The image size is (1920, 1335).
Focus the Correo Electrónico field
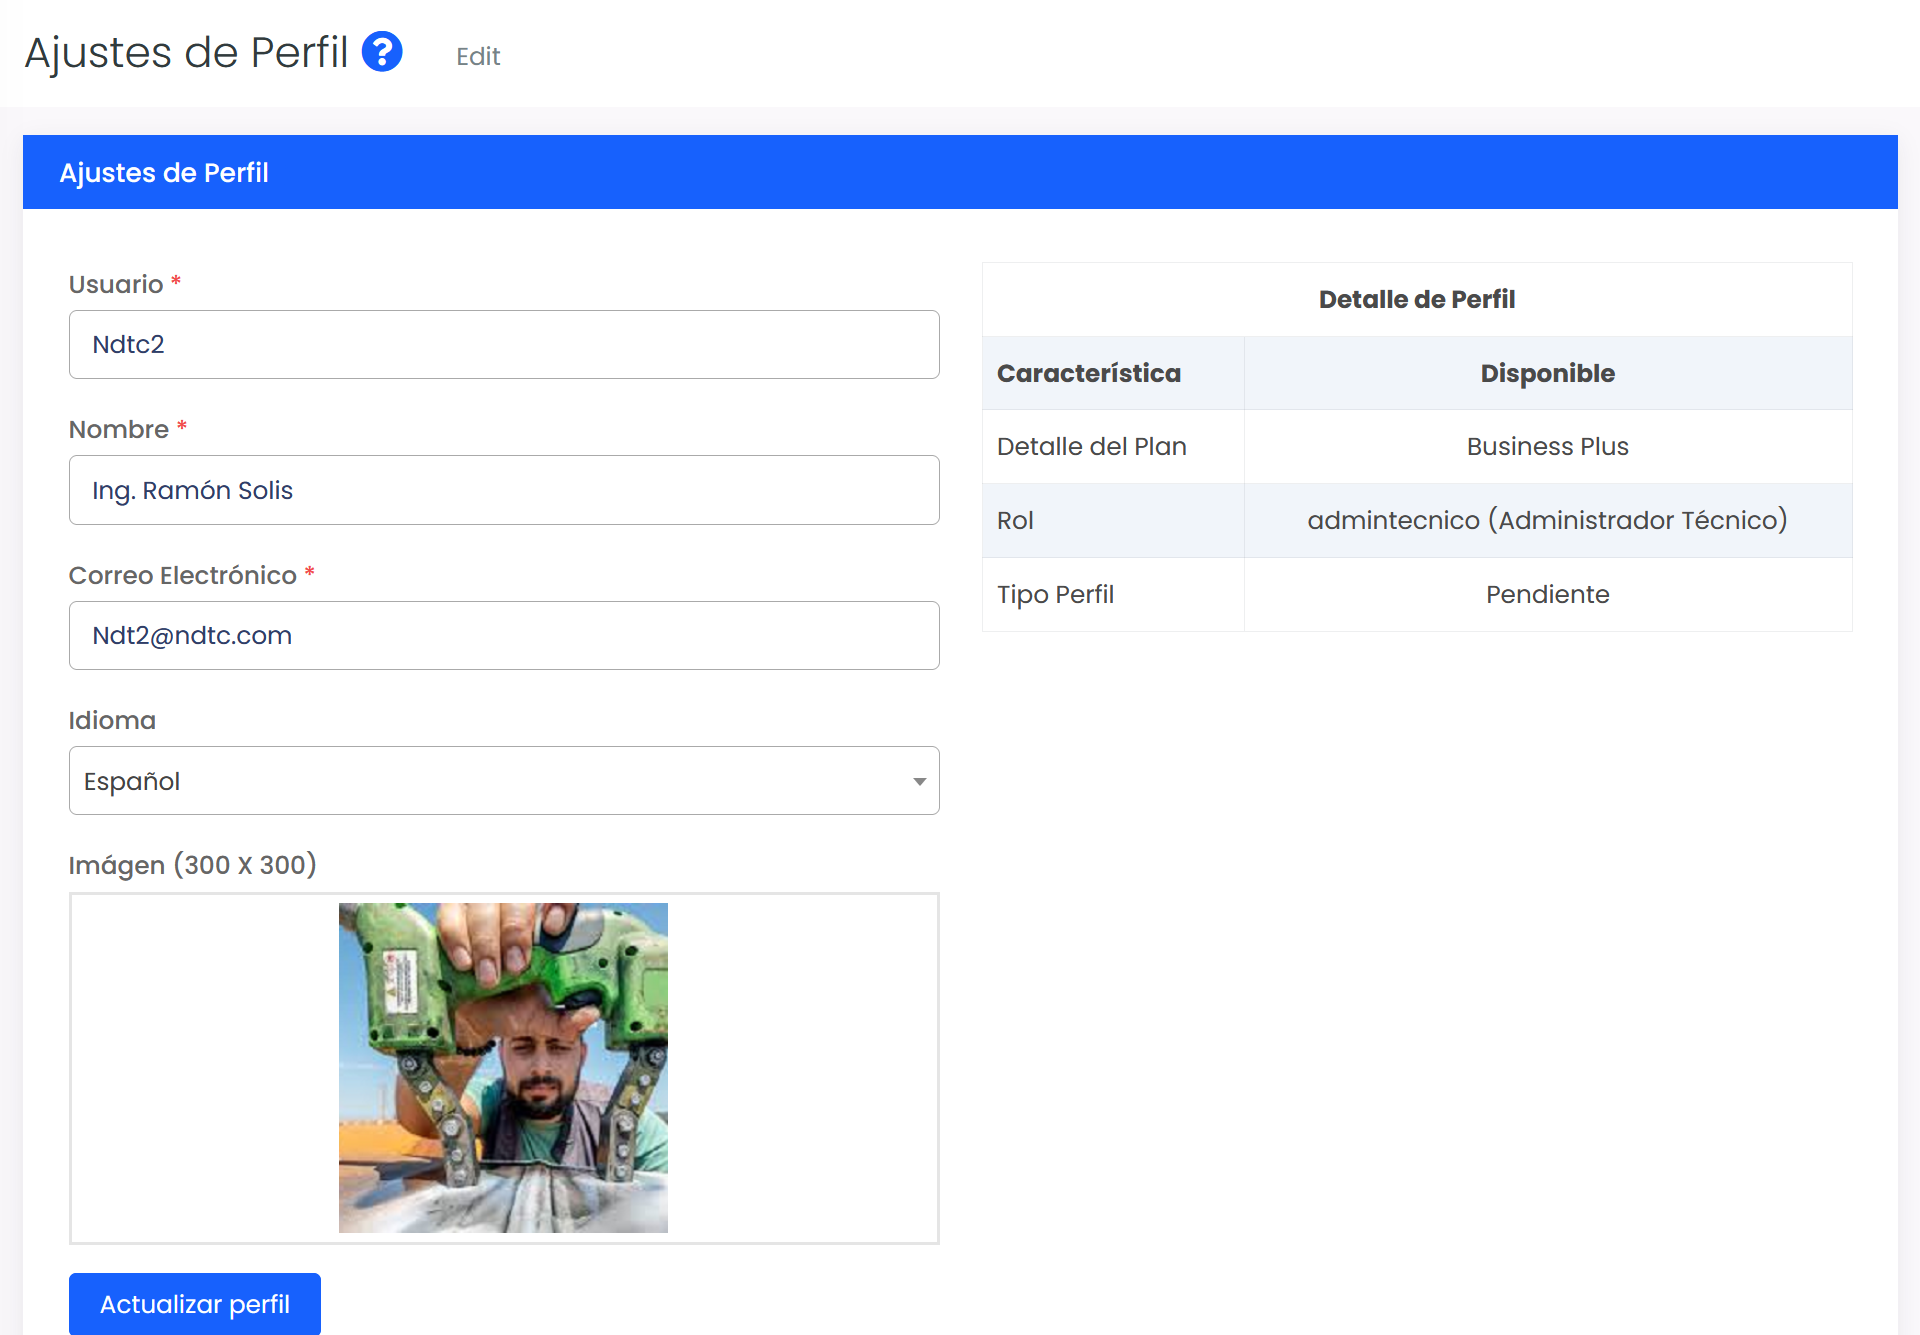(504, 636)
